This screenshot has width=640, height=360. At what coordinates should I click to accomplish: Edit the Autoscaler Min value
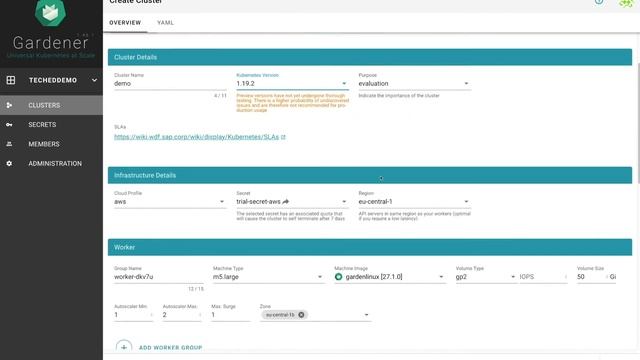point(133,315)
